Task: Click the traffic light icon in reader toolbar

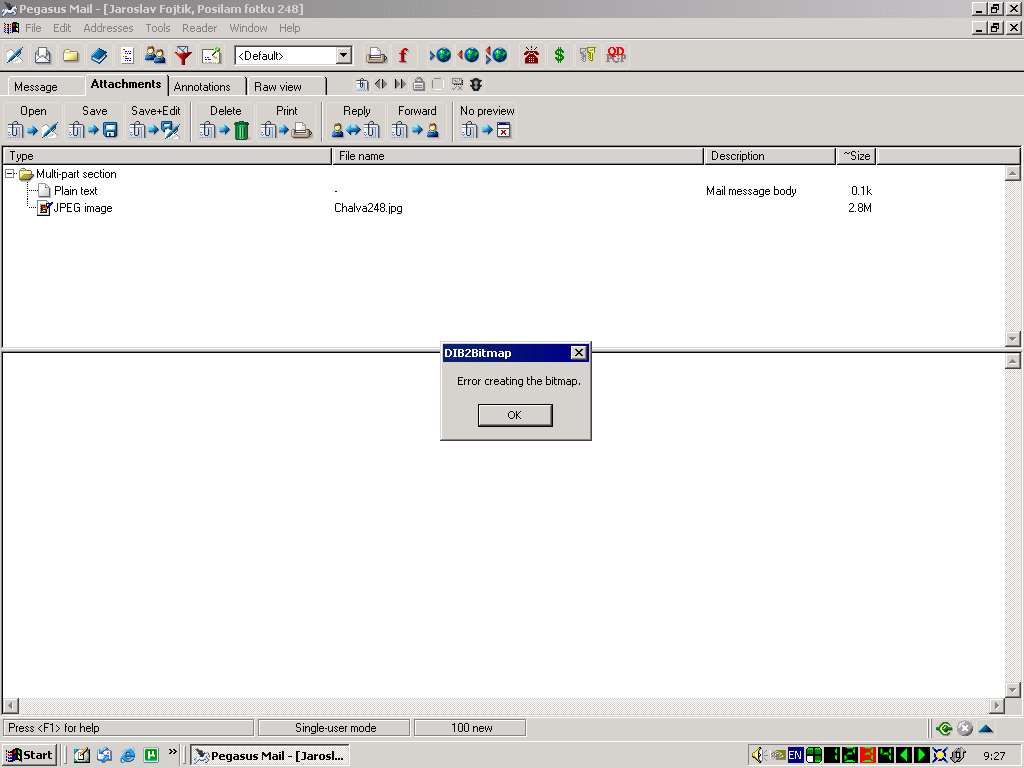Action: click(x=476, y=84)
